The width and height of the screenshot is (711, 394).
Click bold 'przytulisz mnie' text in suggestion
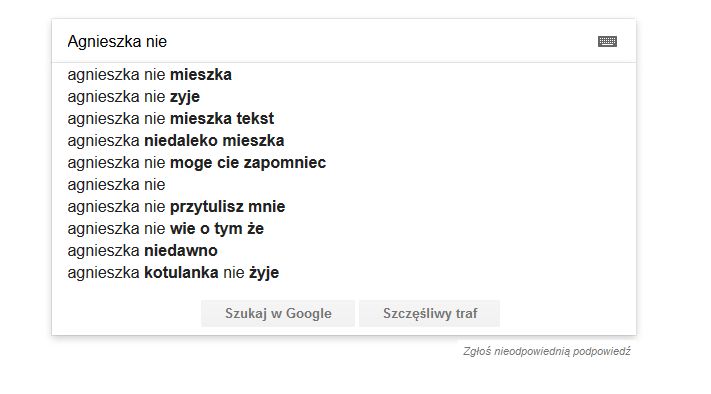click(x=228, y=207)
